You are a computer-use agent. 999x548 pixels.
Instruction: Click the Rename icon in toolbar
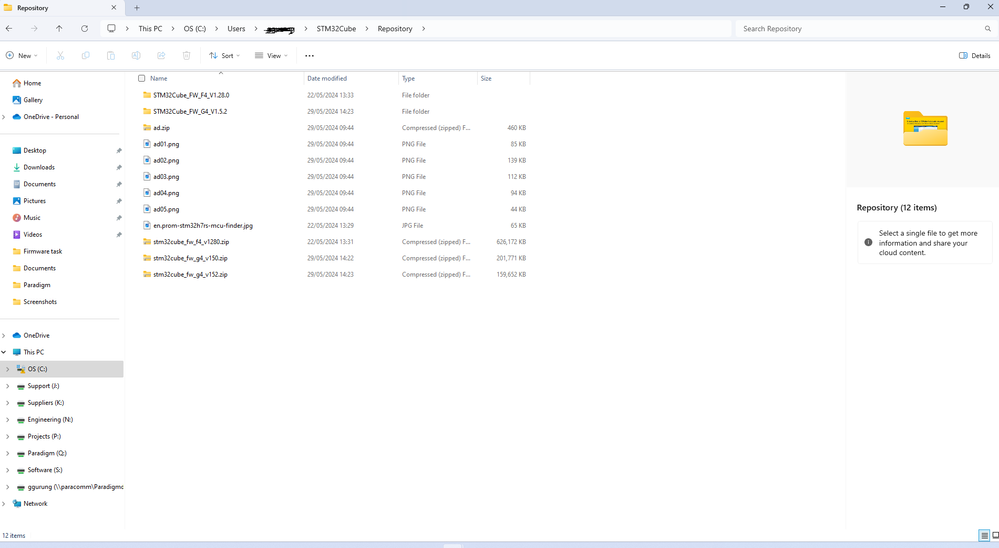coord(136,55)
